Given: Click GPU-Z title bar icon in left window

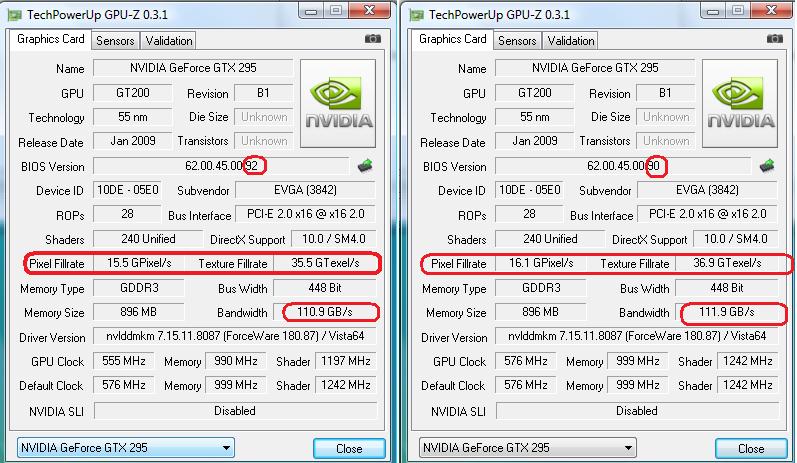Looking at the screenshot, I should click(x=14, y=15).
